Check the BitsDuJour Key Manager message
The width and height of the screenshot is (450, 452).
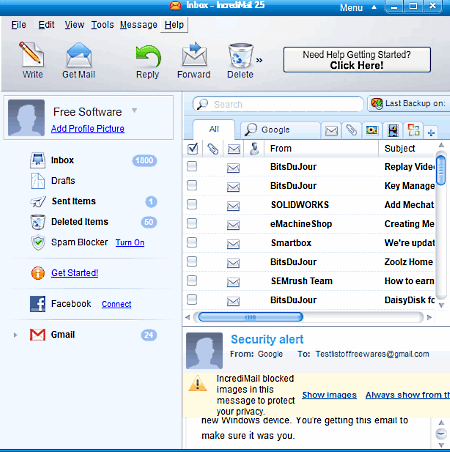(x=192, y=185)
